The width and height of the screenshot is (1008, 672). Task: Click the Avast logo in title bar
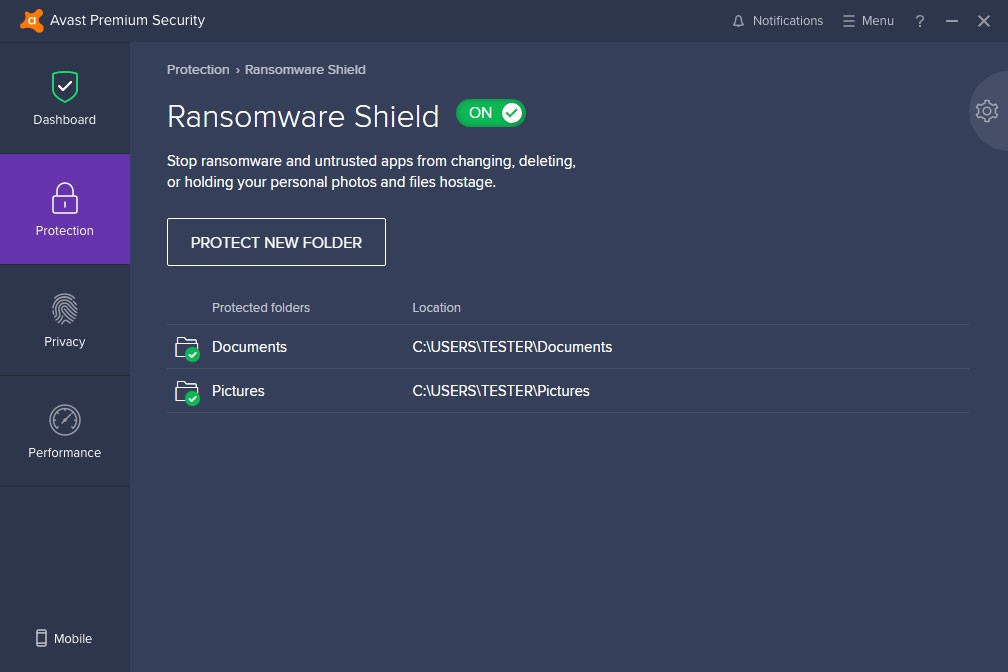pyautogui.click(x=32, y=20)
